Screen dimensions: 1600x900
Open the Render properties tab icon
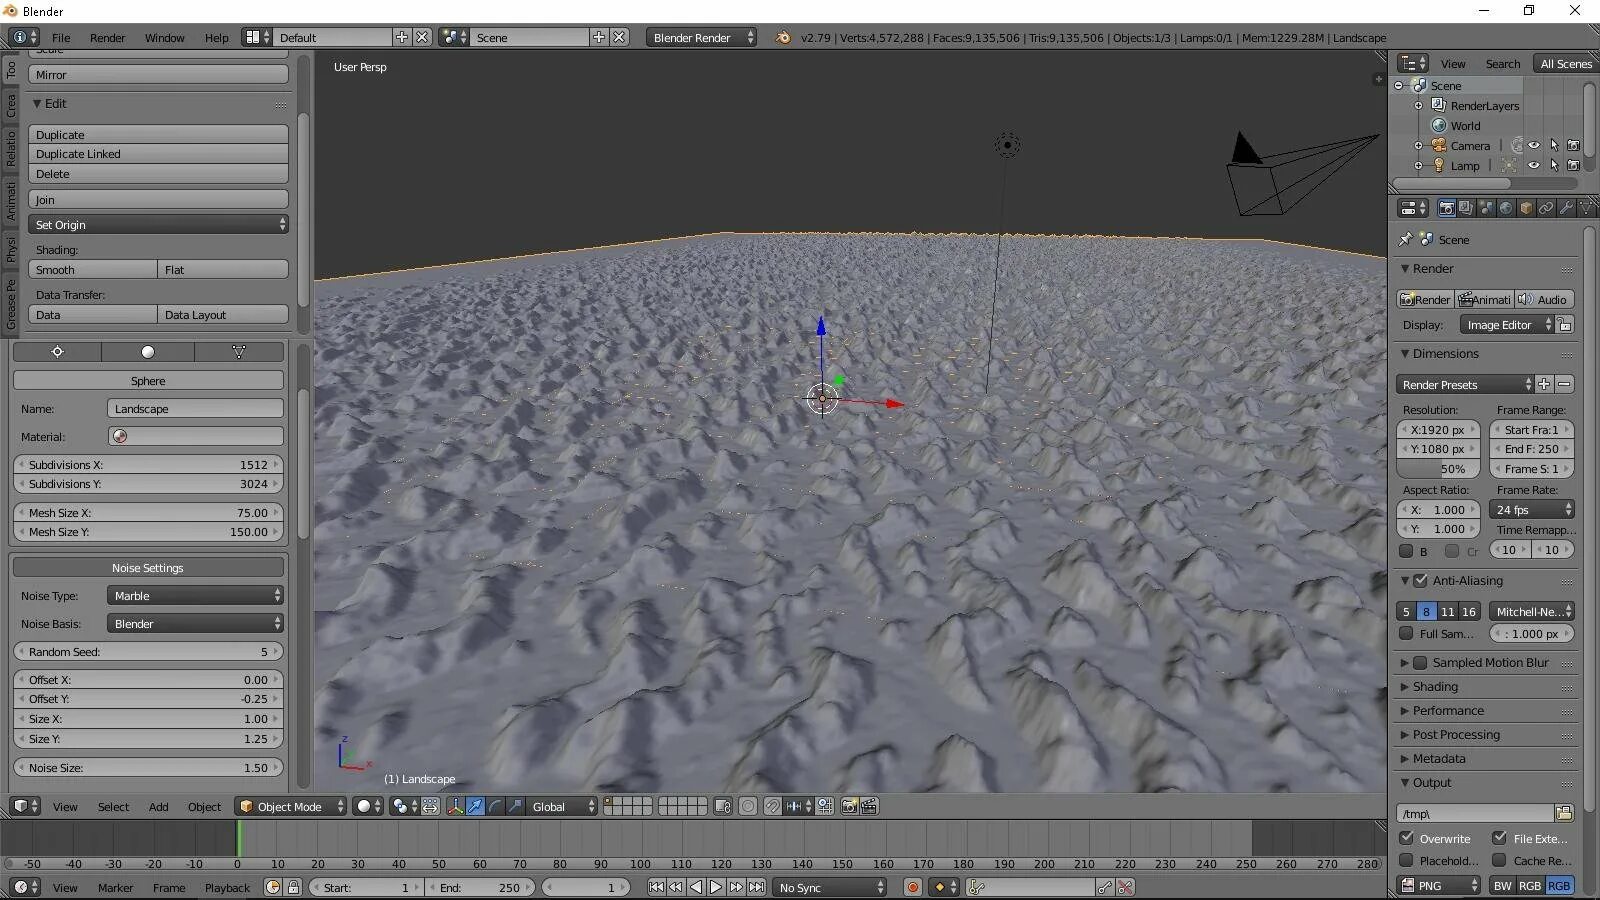1446,208
